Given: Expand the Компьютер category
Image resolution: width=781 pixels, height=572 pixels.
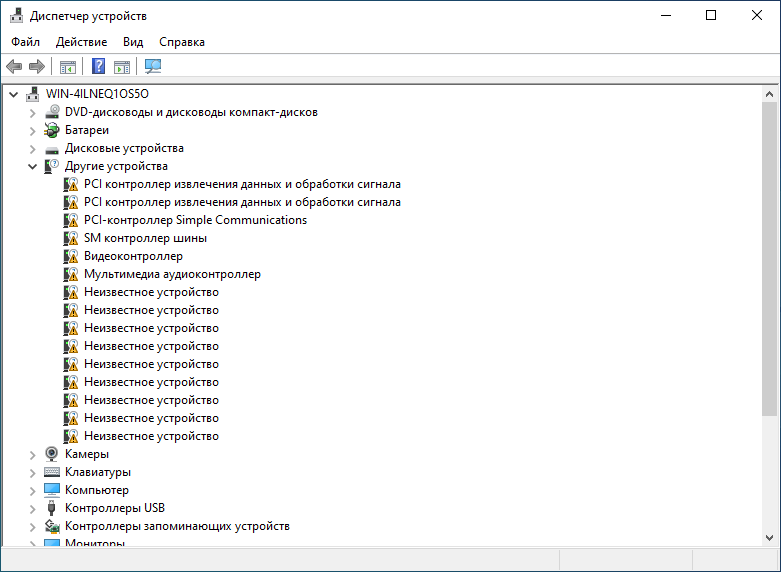Looking at the screenshot, I should click(32, 491).
